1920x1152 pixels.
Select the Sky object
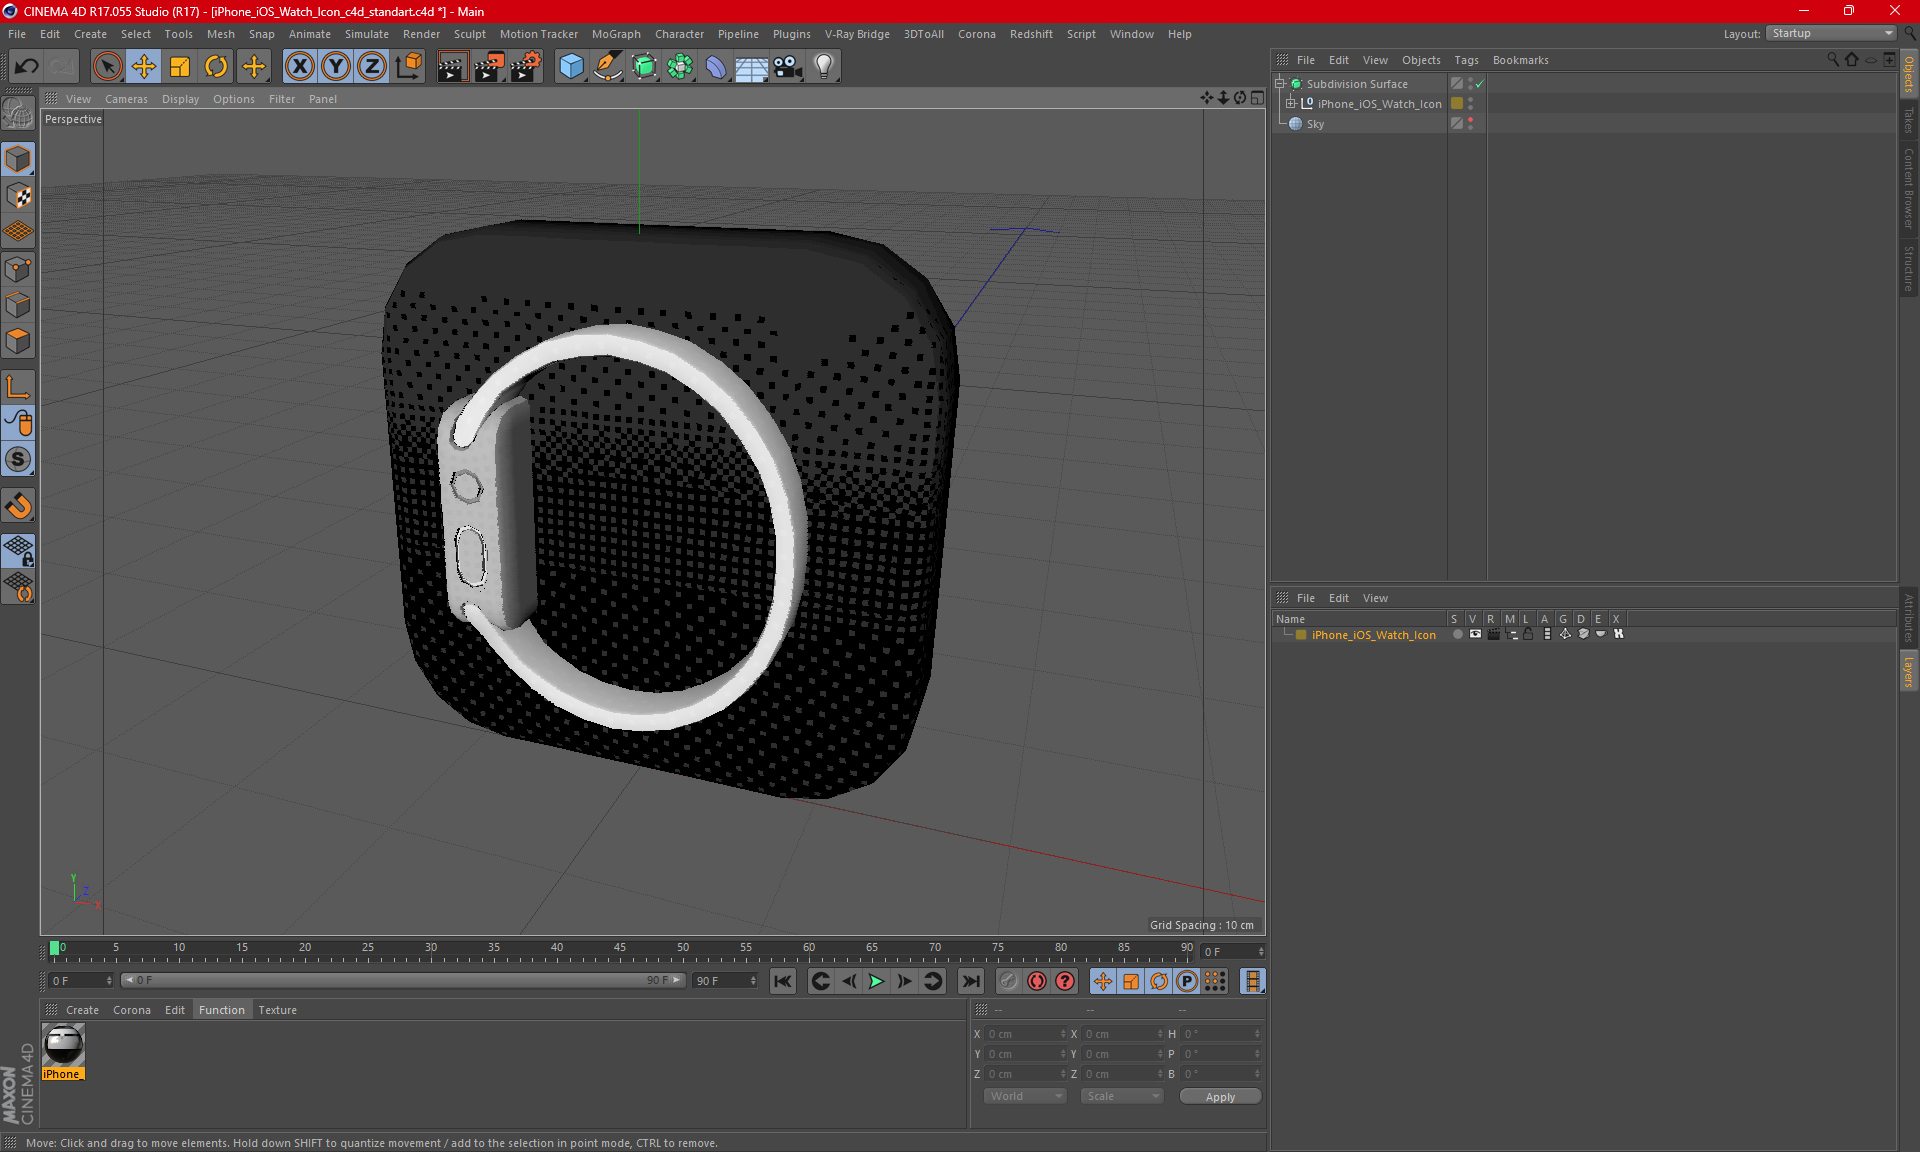point(1315,124)
